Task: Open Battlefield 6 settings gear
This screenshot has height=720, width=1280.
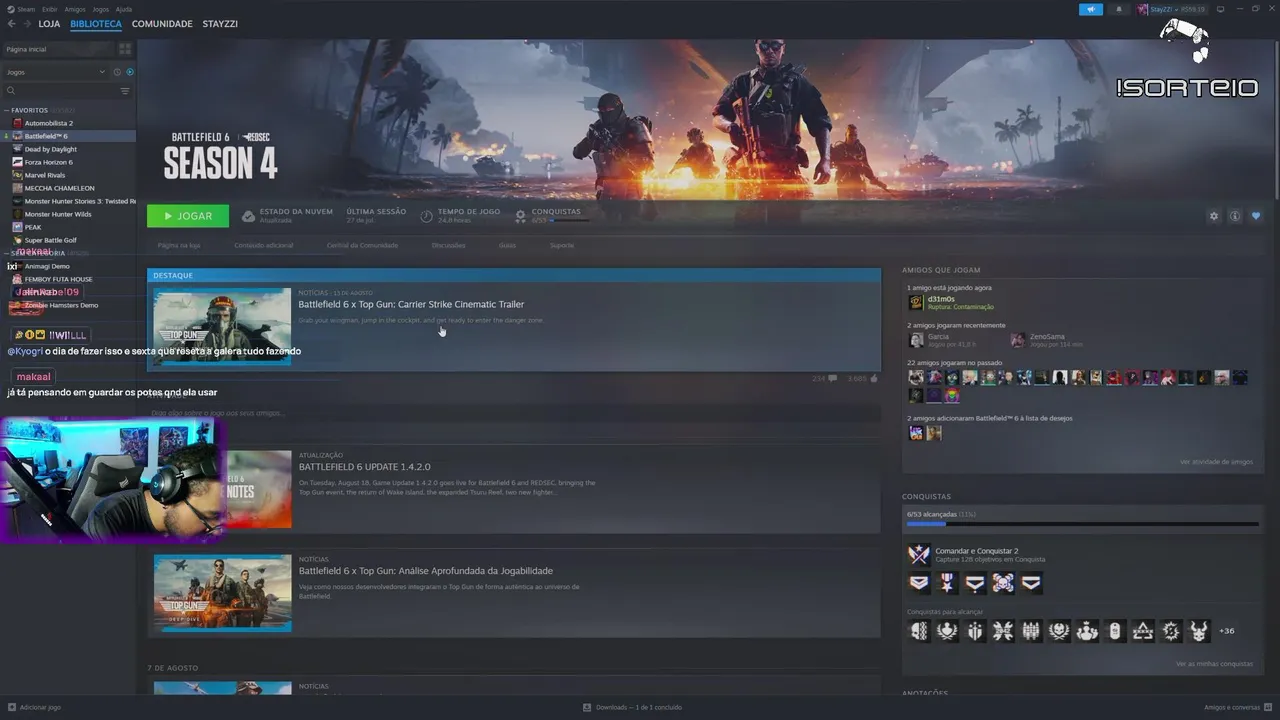Action: point(1214,216)
